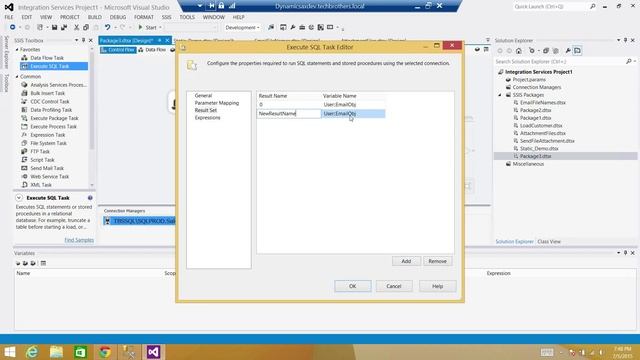Select Connection Managers project node
640x360 pixels.
[537, 87]
